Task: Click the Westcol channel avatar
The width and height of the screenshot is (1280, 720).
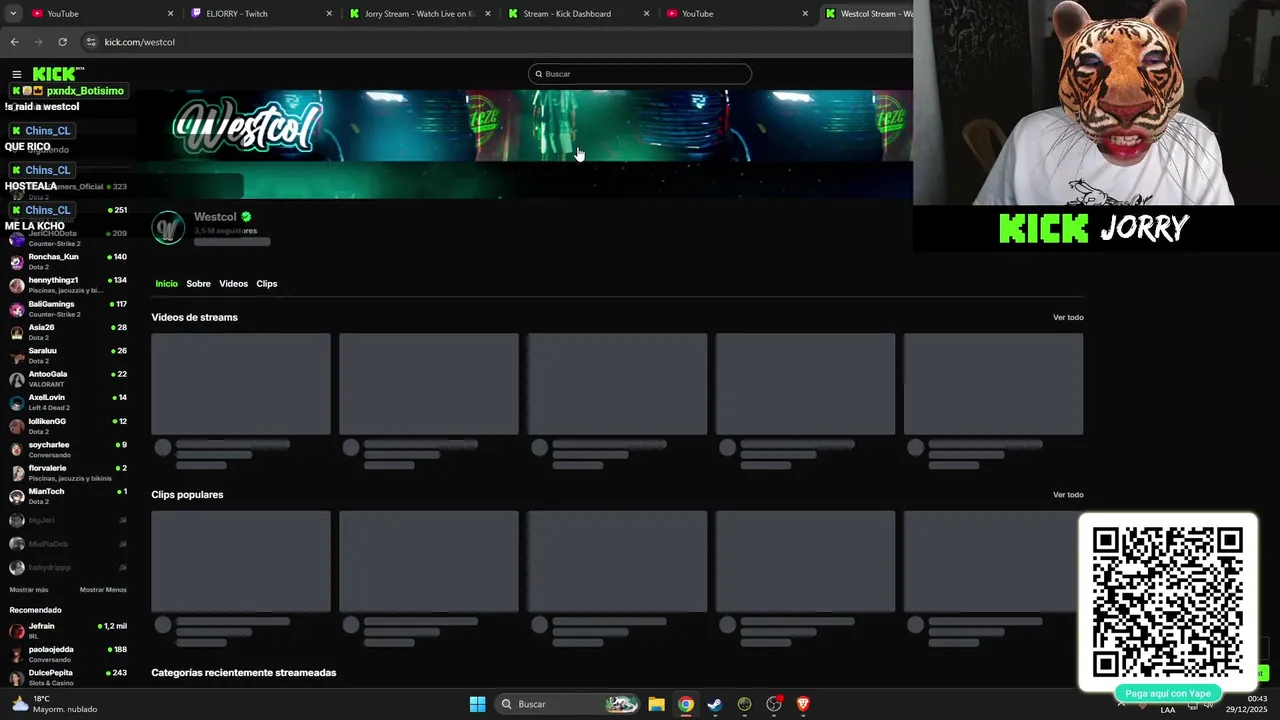Action: [168, 228]
